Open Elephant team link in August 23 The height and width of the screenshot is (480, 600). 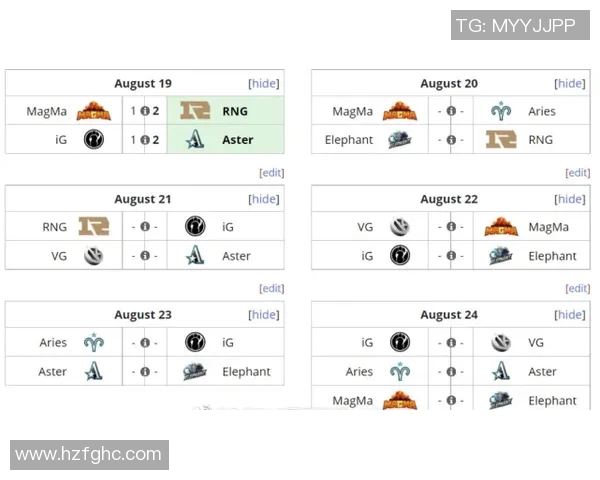[x=246, y=372]
